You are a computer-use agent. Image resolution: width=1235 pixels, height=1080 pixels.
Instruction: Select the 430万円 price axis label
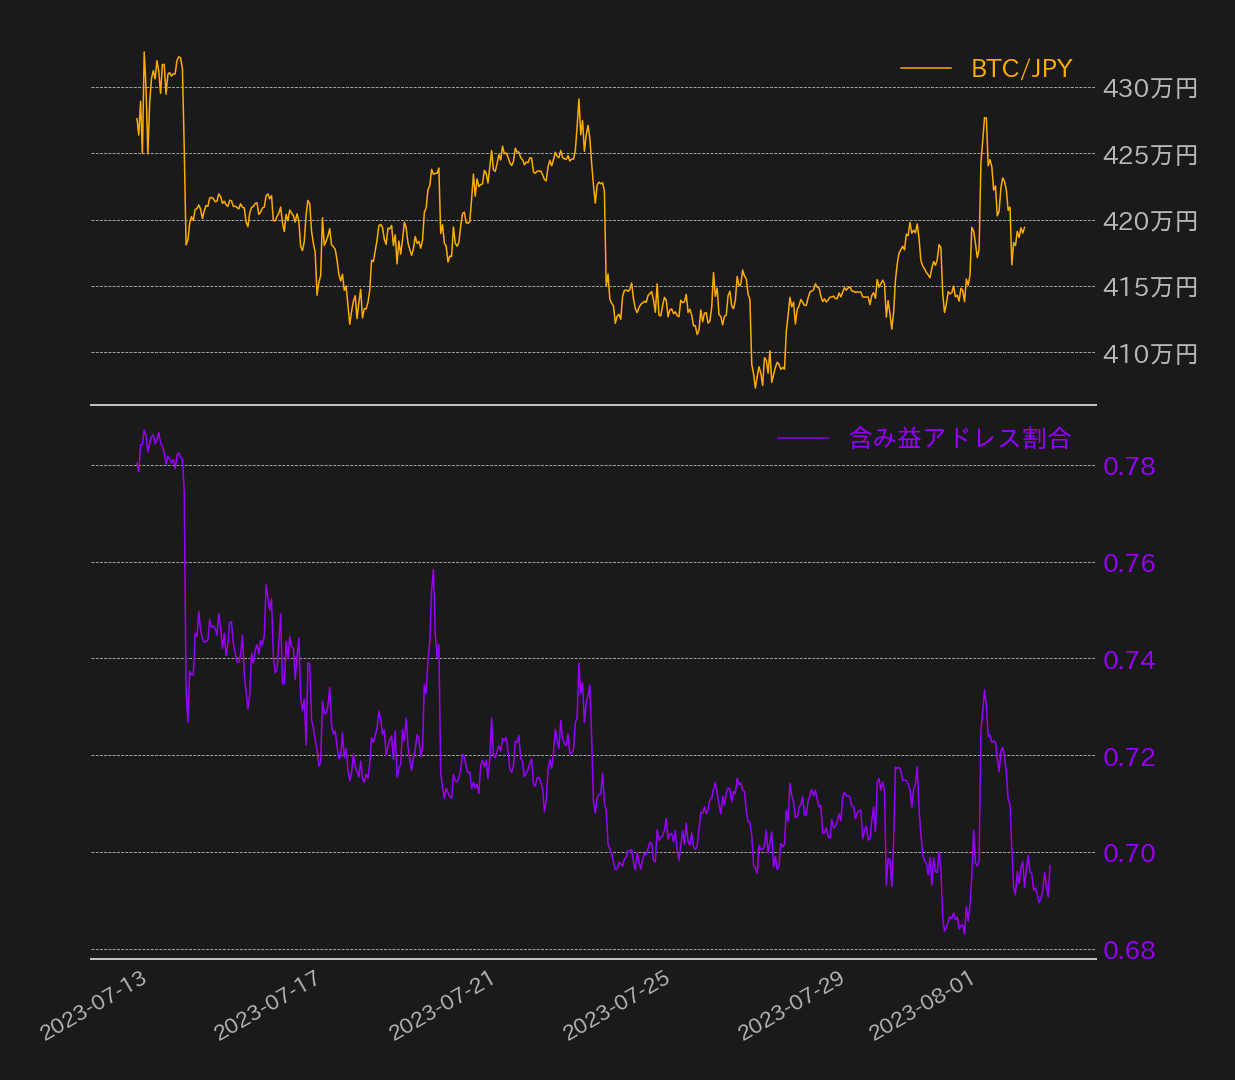[1150, 88]
